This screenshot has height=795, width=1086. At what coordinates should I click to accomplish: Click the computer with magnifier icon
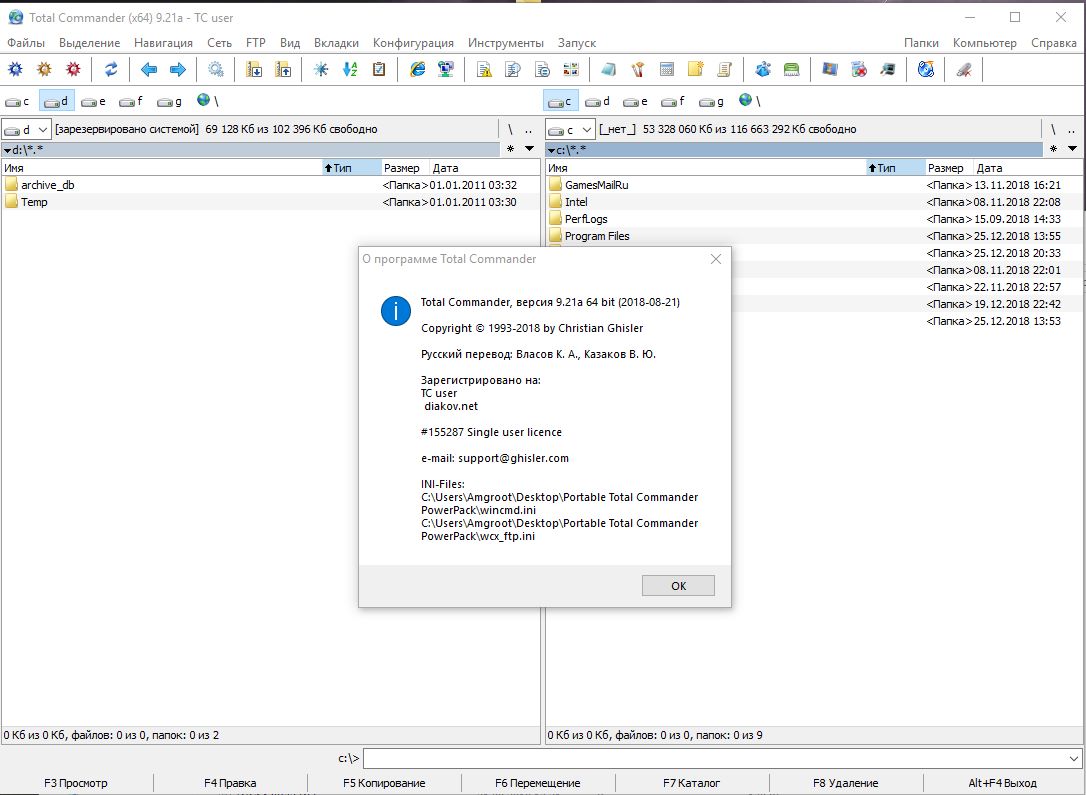(x=888, y=69)
